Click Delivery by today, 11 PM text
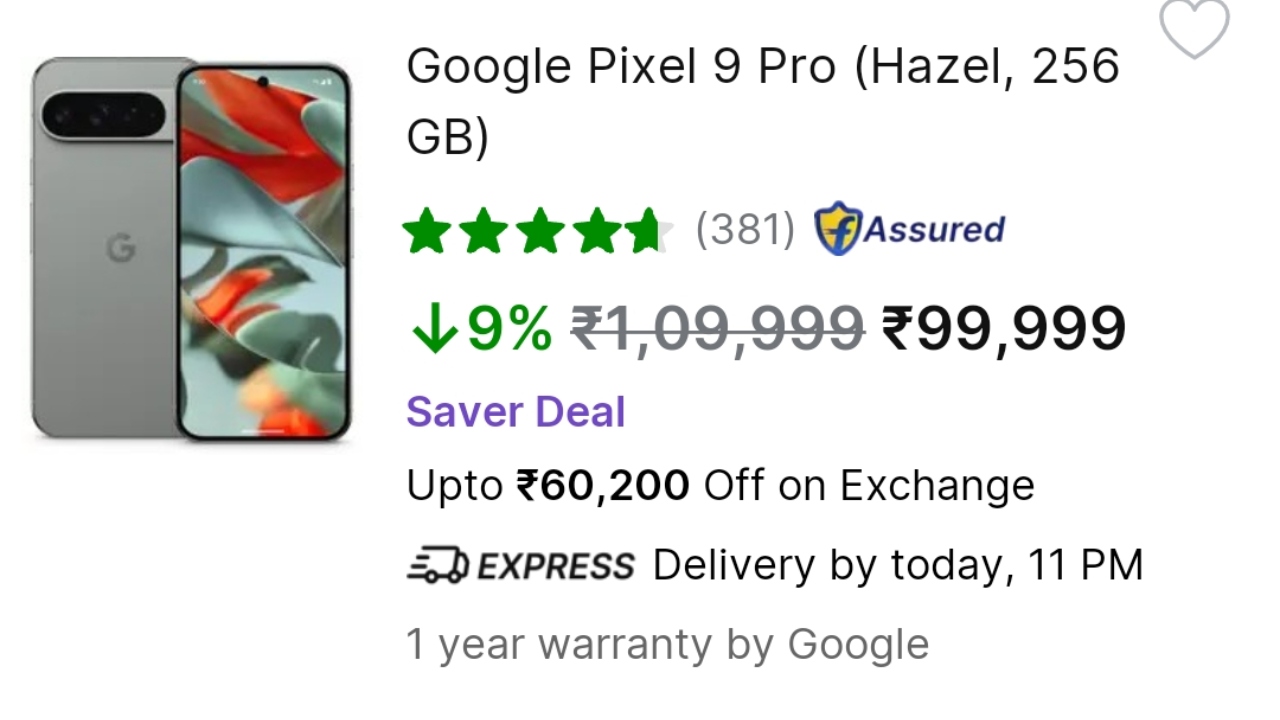This screenshot has width=1280, height=720. (x=898, y=566)
